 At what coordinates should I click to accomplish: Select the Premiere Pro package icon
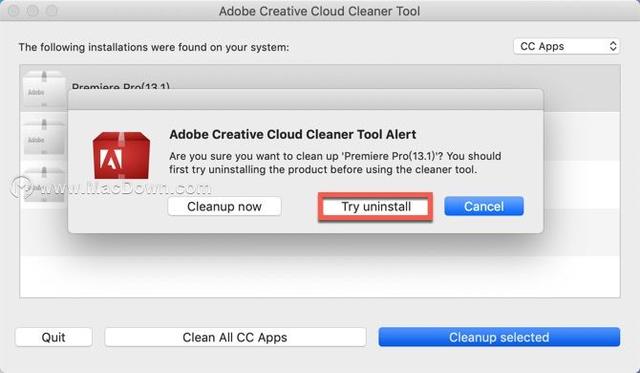[x=44, y=89]
